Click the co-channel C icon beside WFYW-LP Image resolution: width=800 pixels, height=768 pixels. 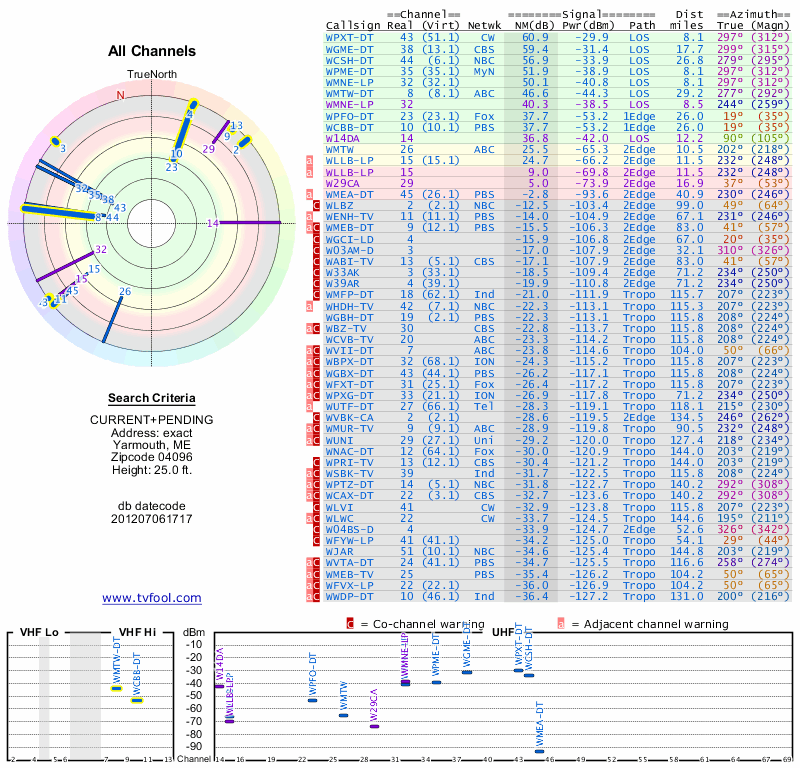[x=316, y=540]
